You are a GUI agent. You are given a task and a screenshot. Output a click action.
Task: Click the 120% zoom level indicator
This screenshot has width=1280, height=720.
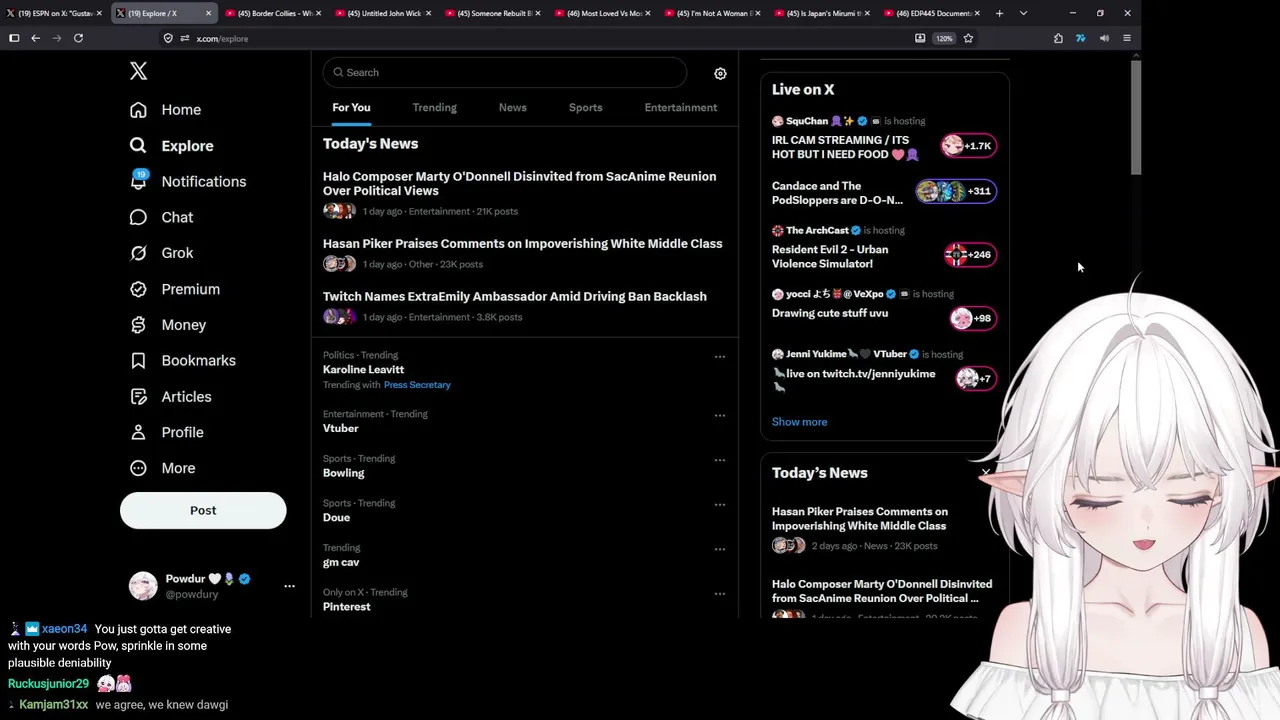pyautogui.click(x=944, y=38)
